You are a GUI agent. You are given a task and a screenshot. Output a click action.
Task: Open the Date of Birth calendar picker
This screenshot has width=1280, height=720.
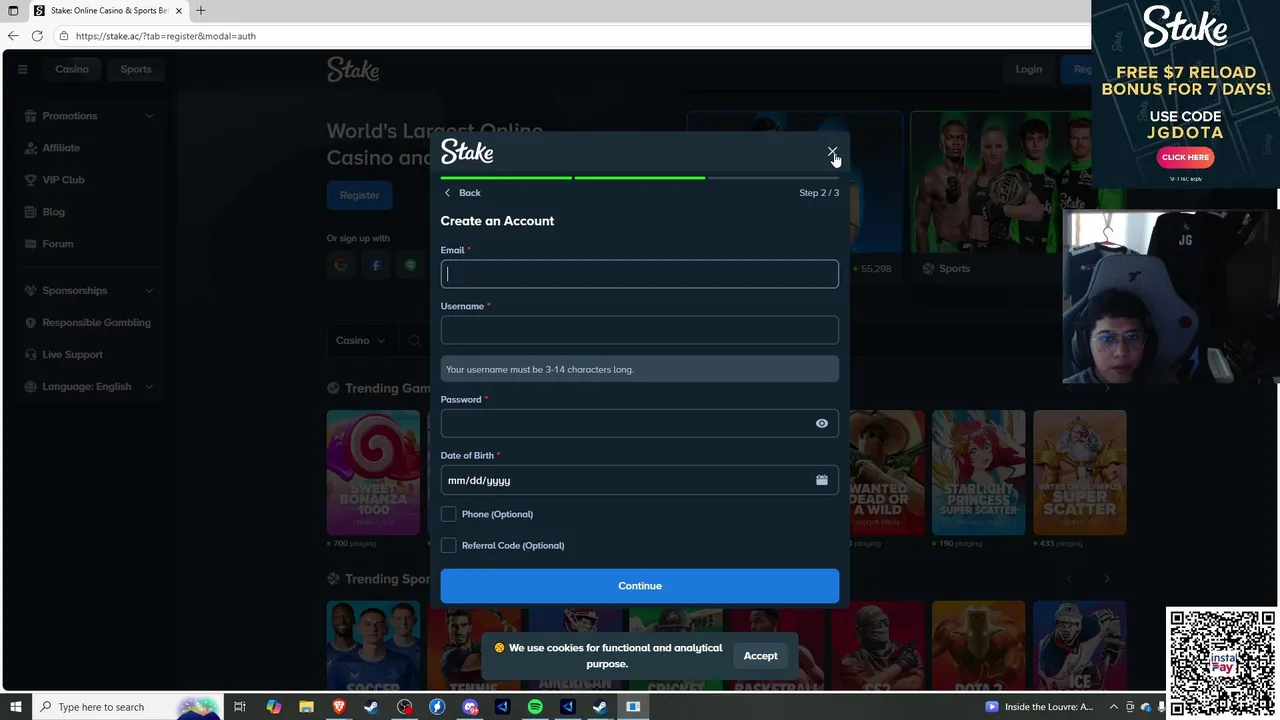821,480
